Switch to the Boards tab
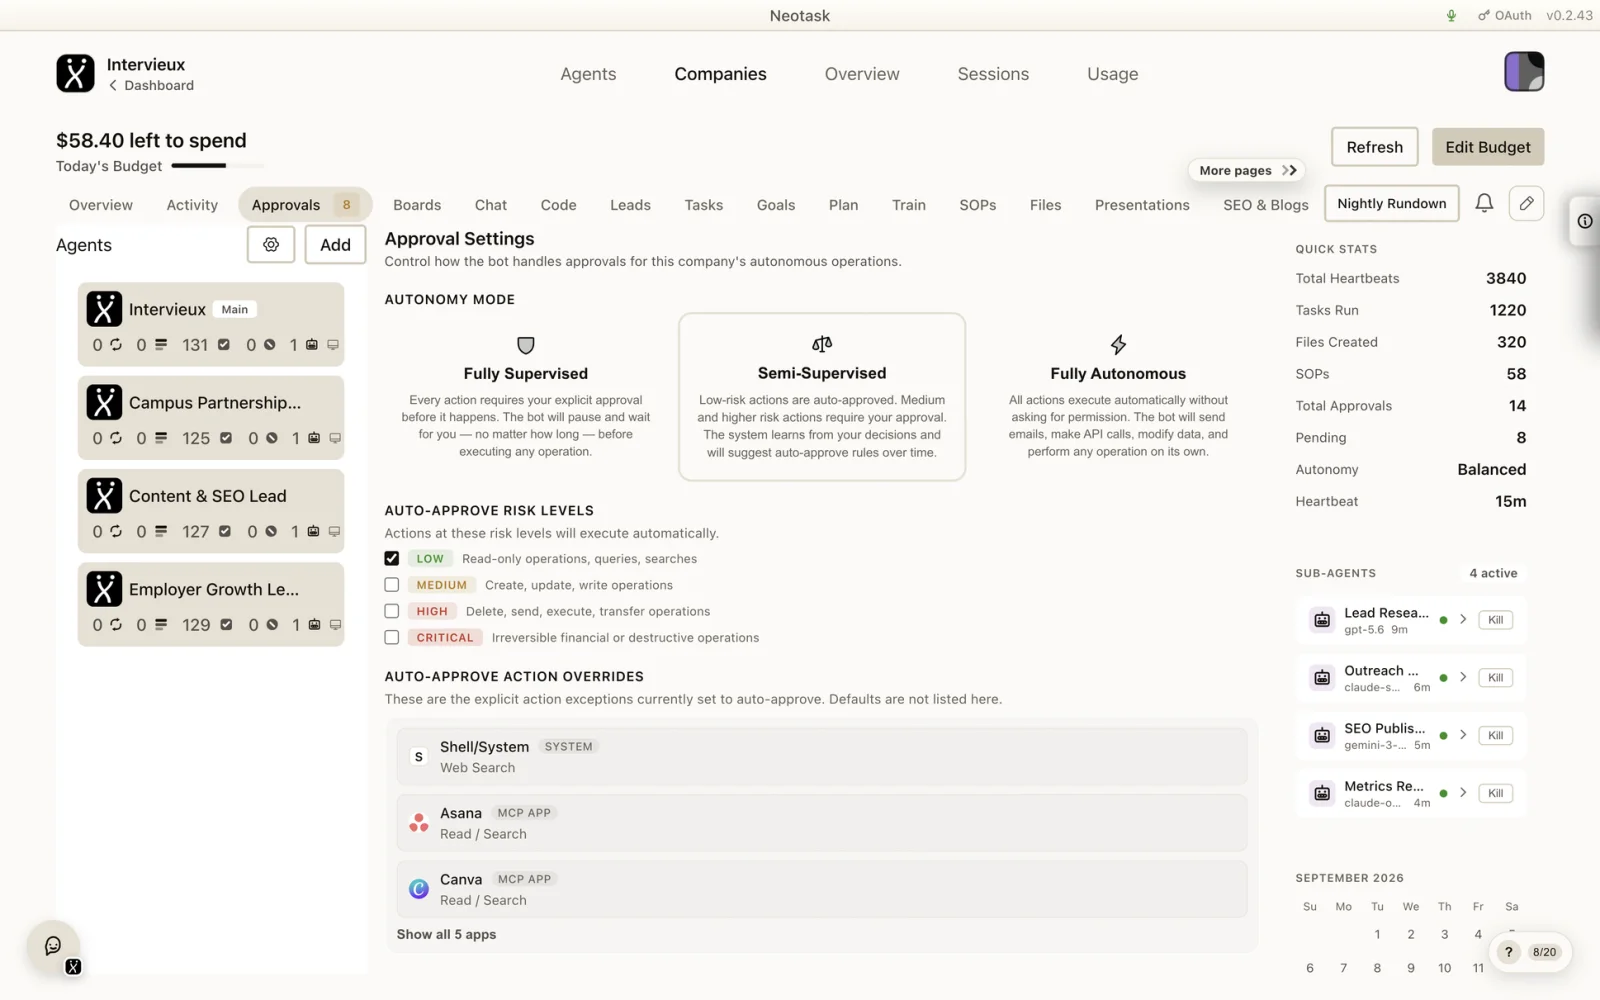 [x=417, y=205]
